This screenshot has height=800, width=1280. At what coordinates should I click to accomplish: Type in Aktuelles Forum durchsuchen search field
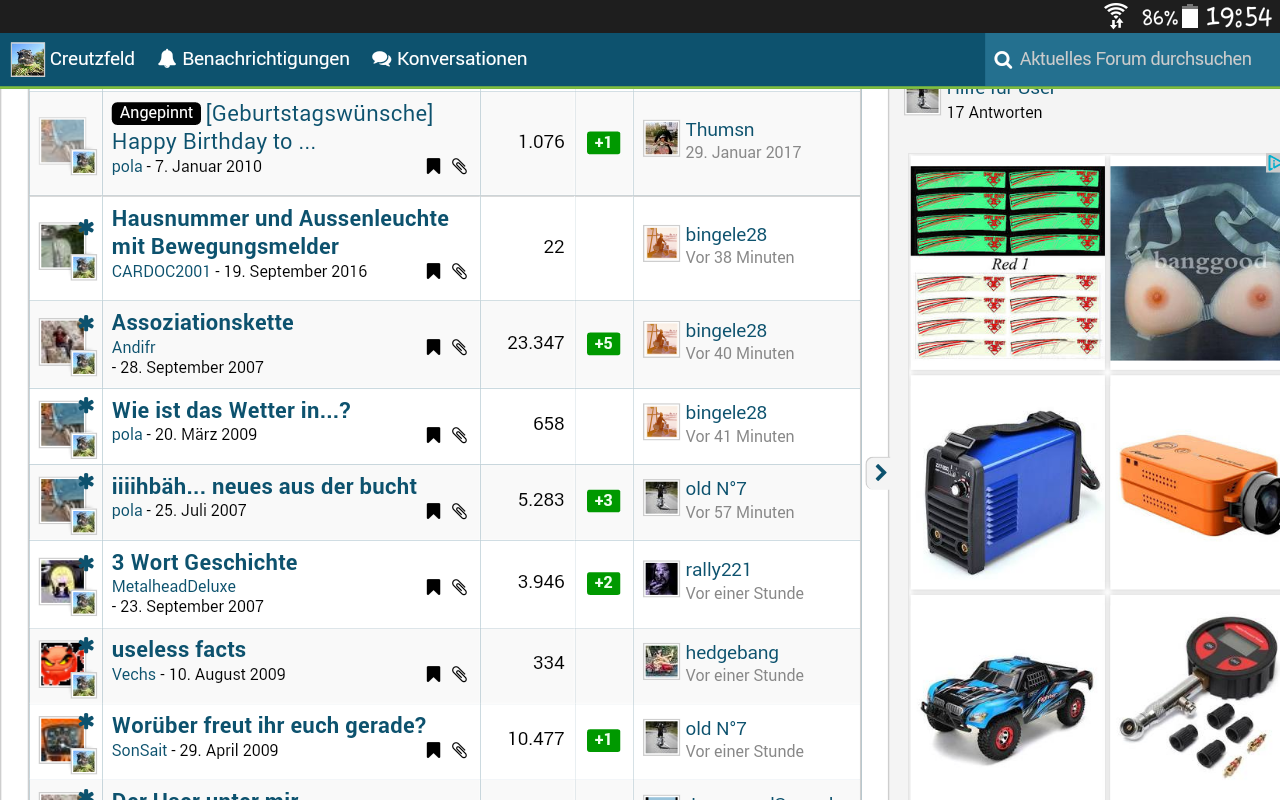(1135, 59)
